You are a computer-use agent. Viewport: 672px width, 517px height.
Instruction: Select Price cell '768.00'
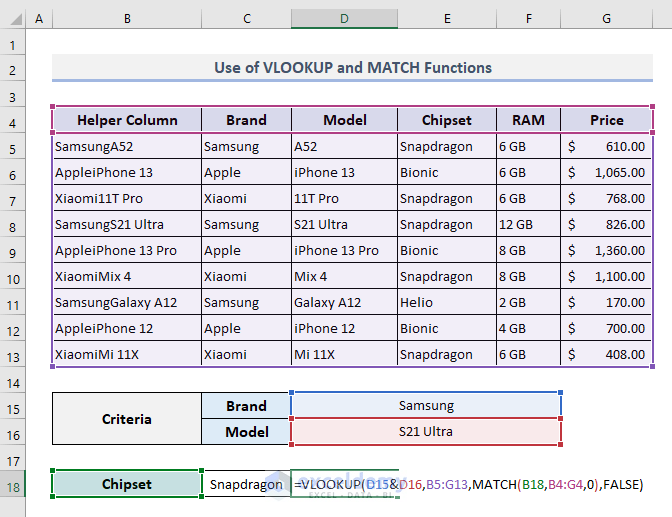(606, 198)
